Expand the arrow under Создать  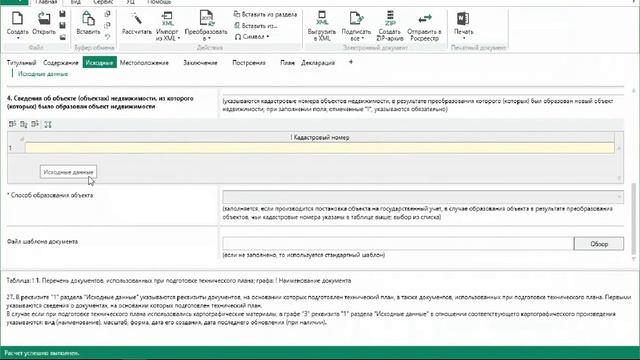18,38
